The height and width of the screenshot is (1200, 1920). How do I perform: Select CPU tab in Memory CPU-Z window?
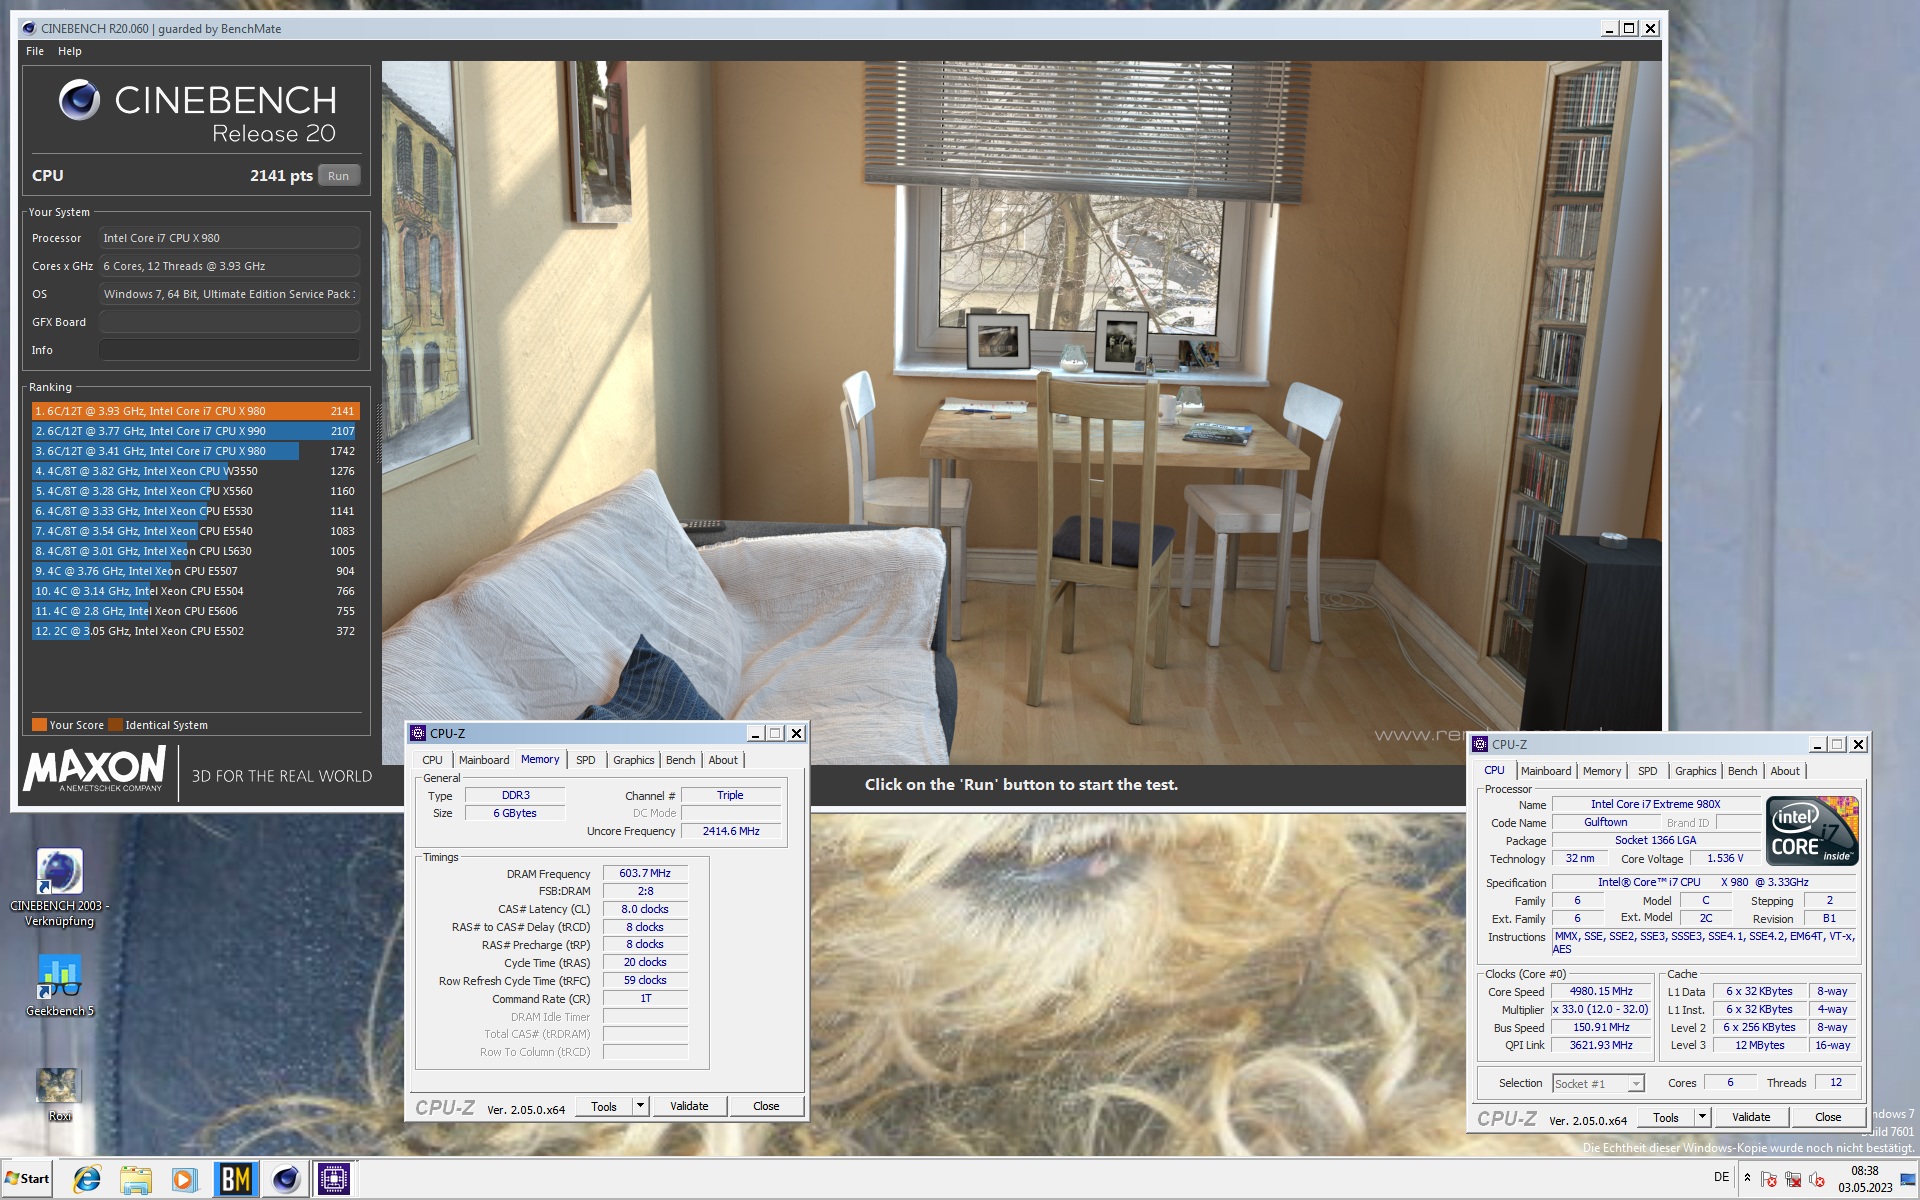(x=432, y=760)
